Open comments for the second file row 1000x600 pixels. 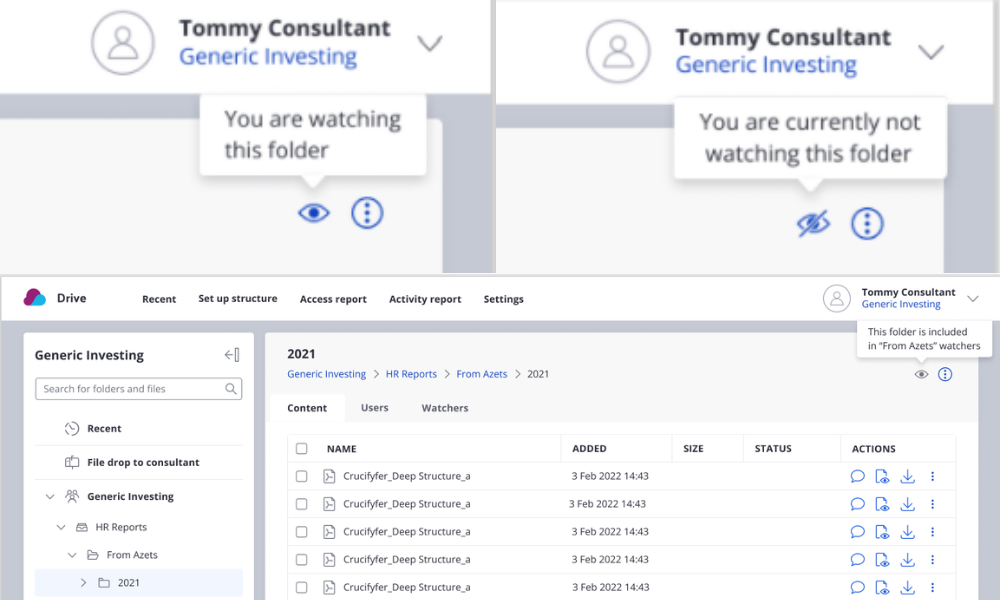(857, 504)
